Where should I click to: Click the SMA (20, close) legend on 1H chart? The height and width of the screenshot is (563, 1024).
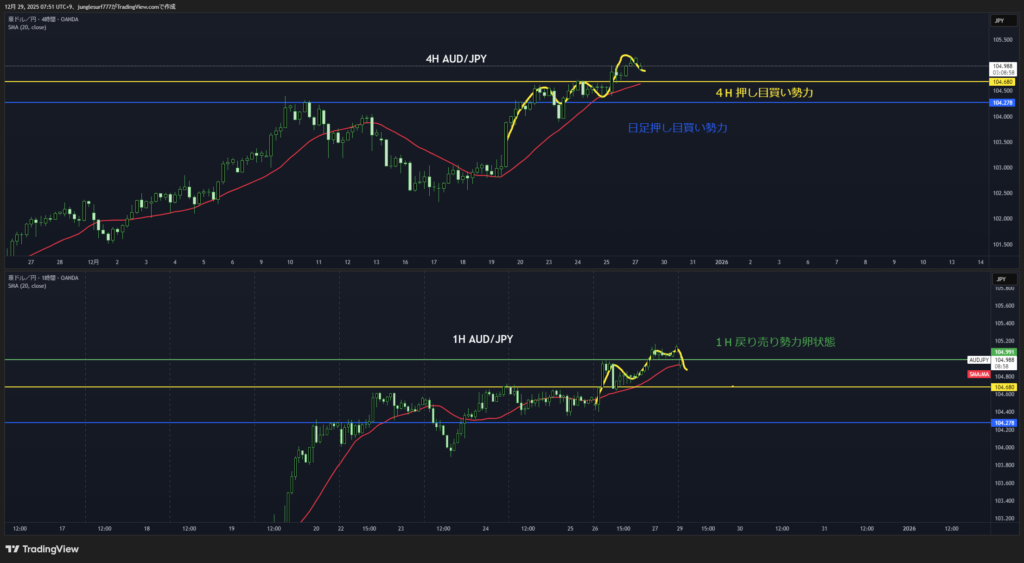point(27,285)
